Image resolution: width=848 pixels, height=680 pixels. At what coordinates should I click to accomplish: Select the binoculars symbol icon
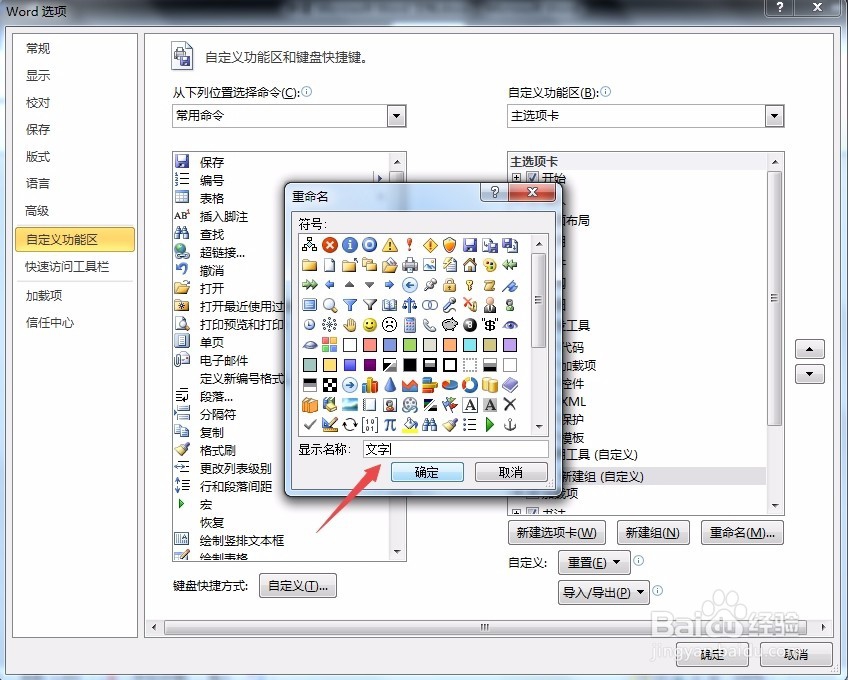(430, 425)
